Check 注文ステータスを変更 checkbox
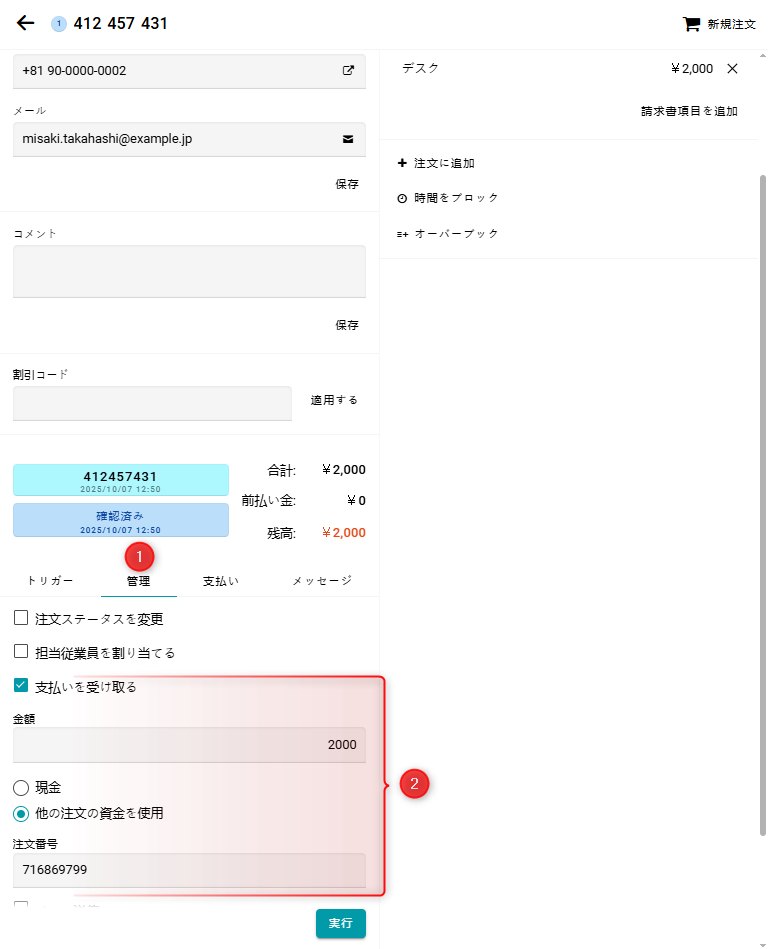The width and height of the screenshot is (768, 949). coord(21,618)
